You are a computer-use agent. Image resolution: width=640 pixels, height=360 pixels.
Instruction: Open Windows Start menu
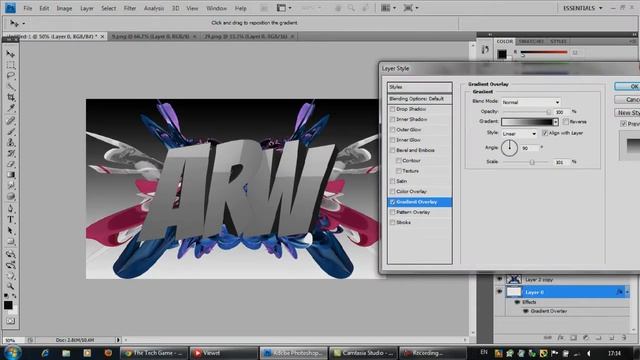(12, 352)
